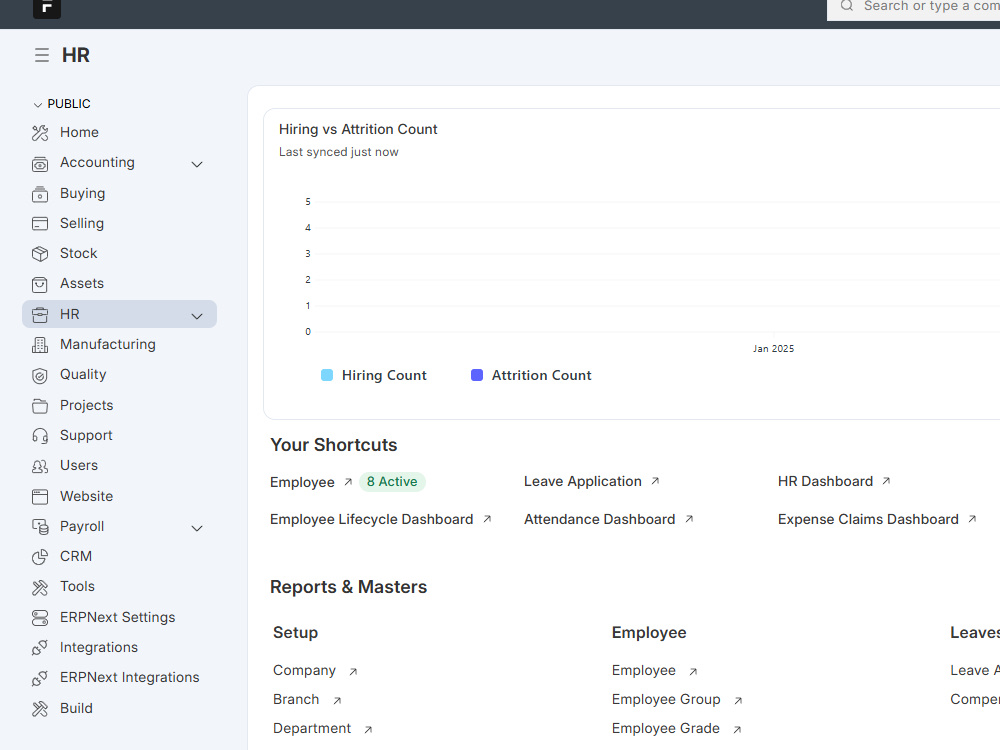Screen dimensions: 1000x750
Task: Click the Assets sidebar icon
Action: coord(40,284)
